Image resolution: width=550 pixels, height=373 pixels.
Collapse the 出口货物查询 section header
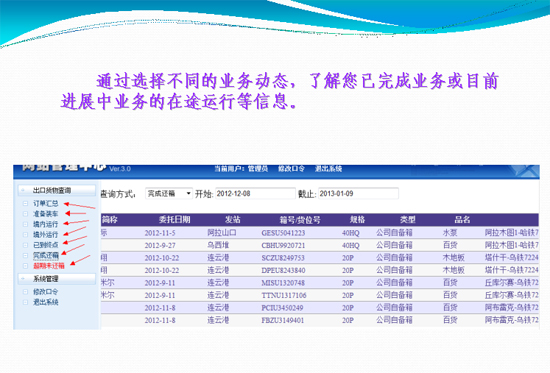click(x=57, y=191)
